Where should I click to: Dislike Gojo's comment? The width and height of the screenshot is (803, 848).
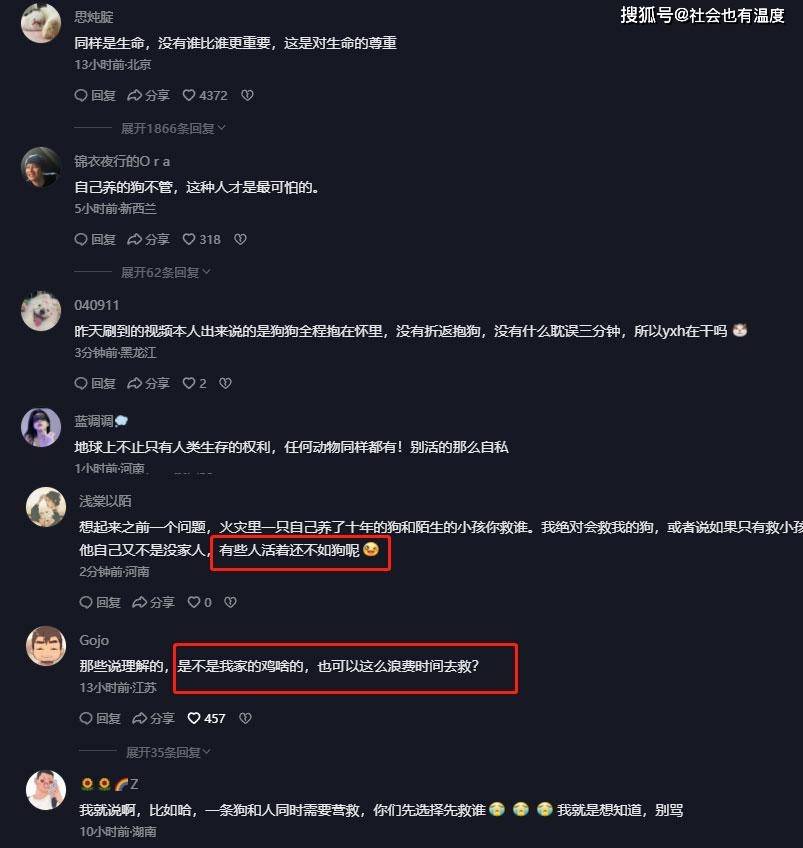(245, 718)
